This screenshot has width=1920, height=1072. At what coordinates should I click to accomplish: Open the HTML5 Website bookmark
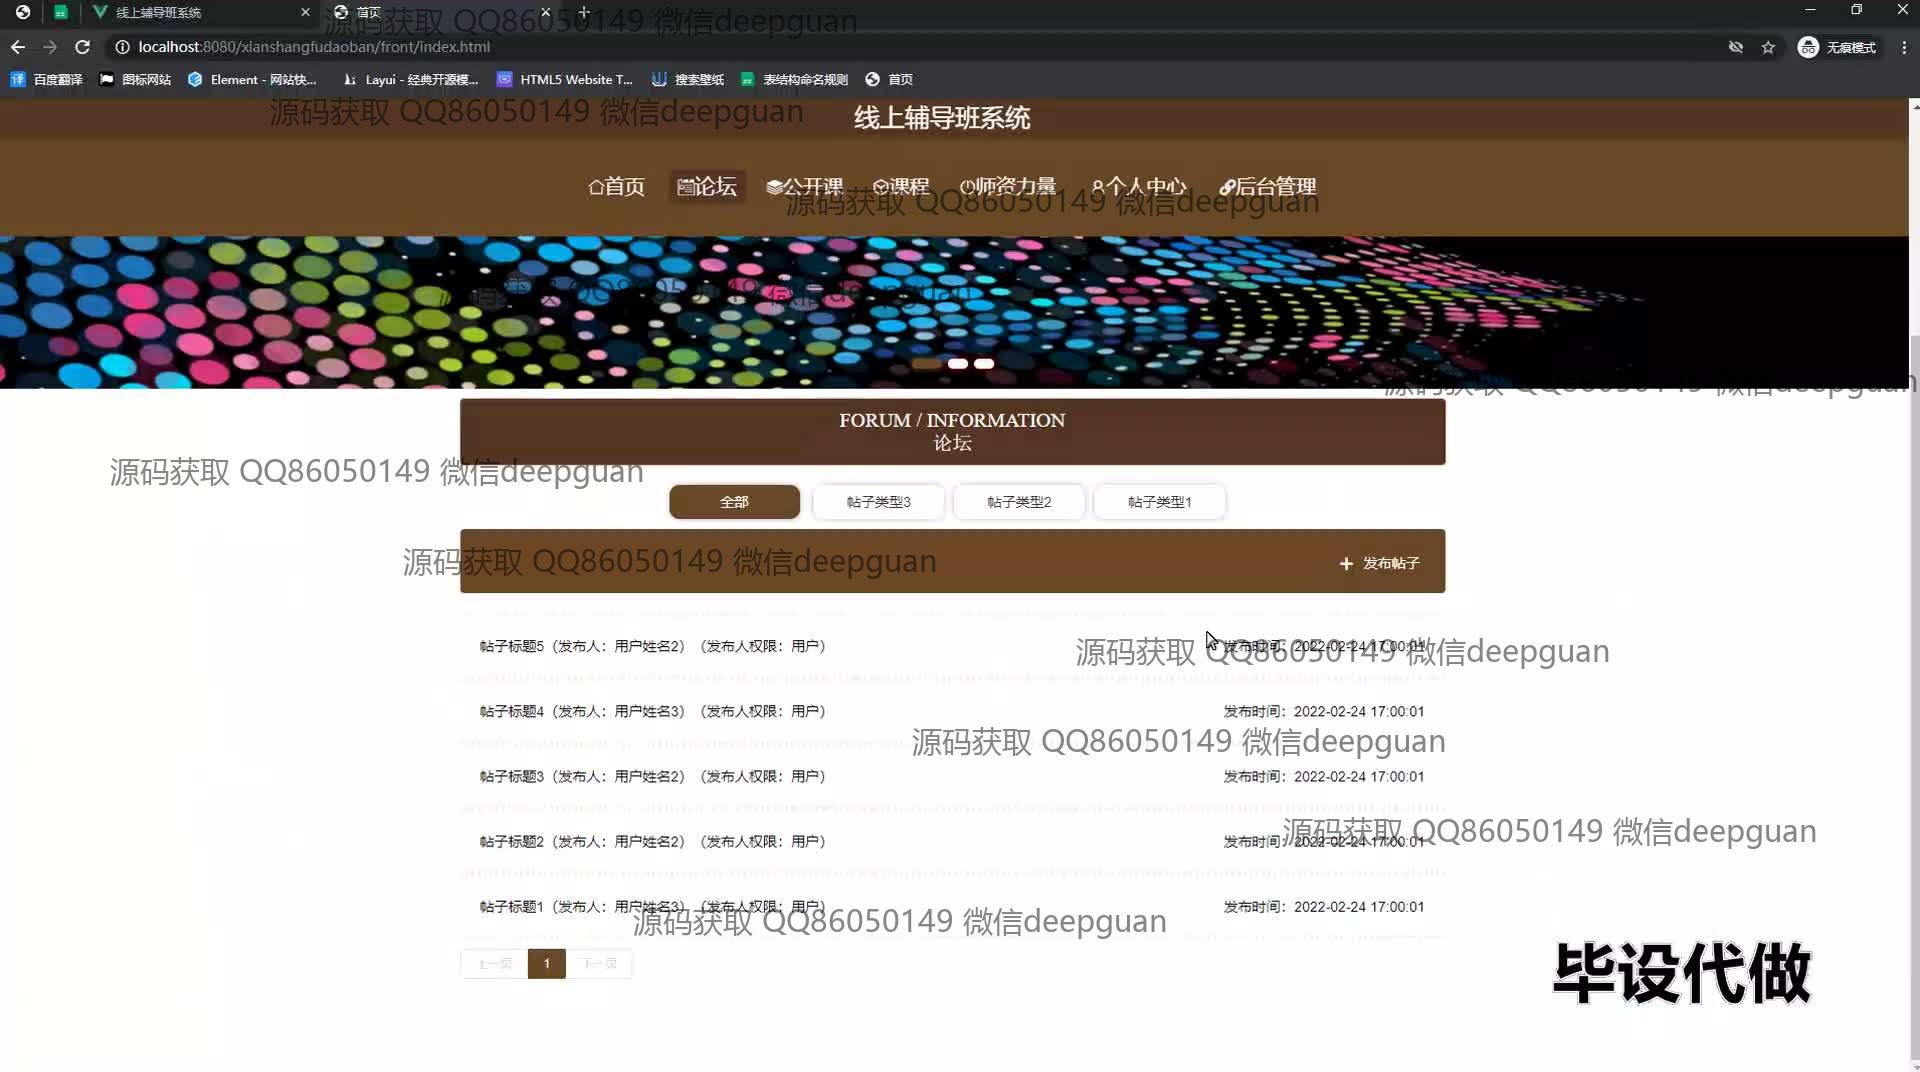pos(565,80)
